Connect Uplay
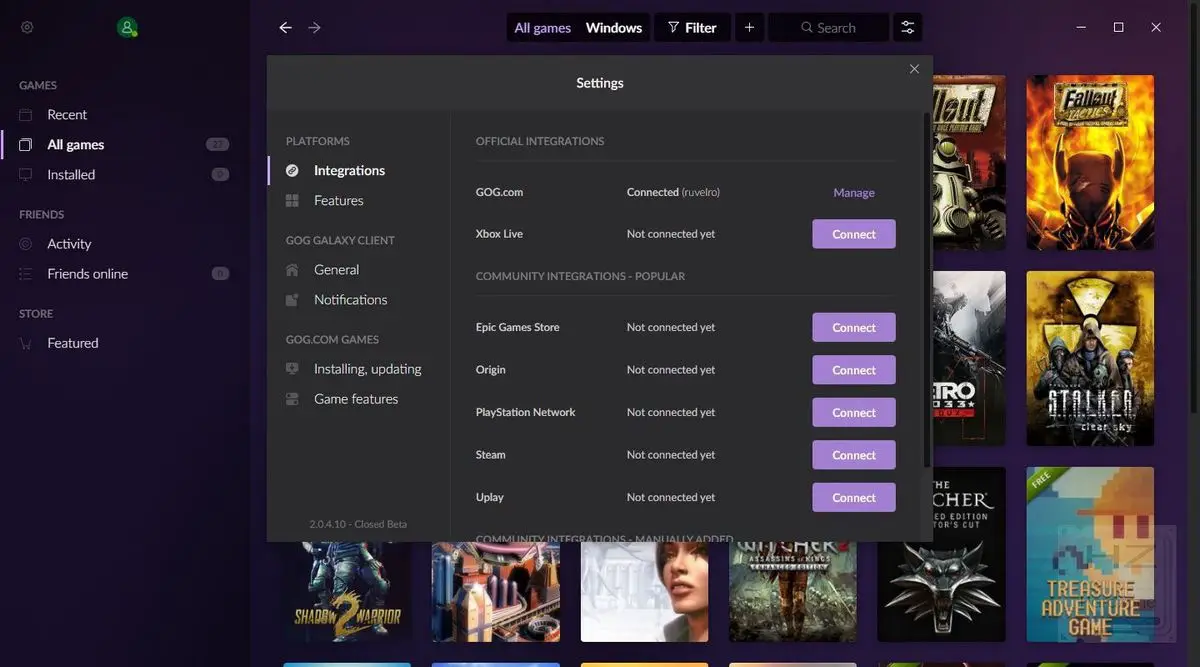 pos(854,497)
